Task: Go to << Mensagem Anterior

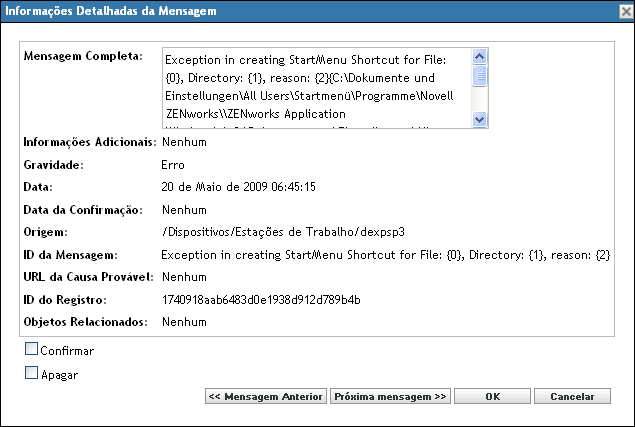Action: click(x=265, y=397)
